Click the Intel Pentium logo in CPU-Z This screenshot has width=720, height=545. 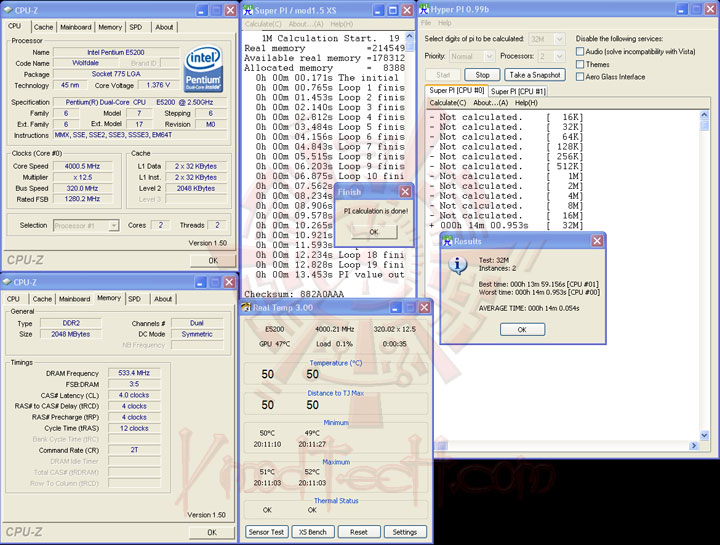[x=203, y=69]
